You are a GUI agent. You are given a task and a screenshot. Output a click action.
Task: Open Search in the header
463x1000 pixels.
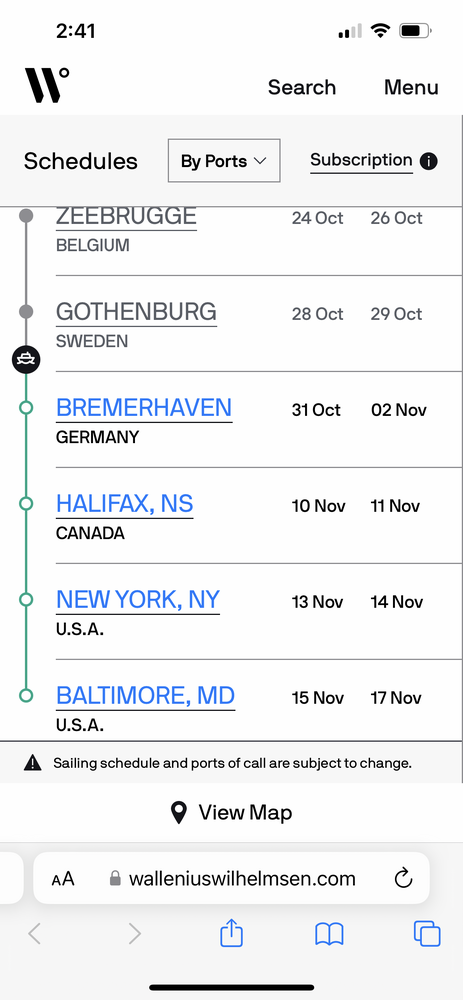click(x=302, y=87)
